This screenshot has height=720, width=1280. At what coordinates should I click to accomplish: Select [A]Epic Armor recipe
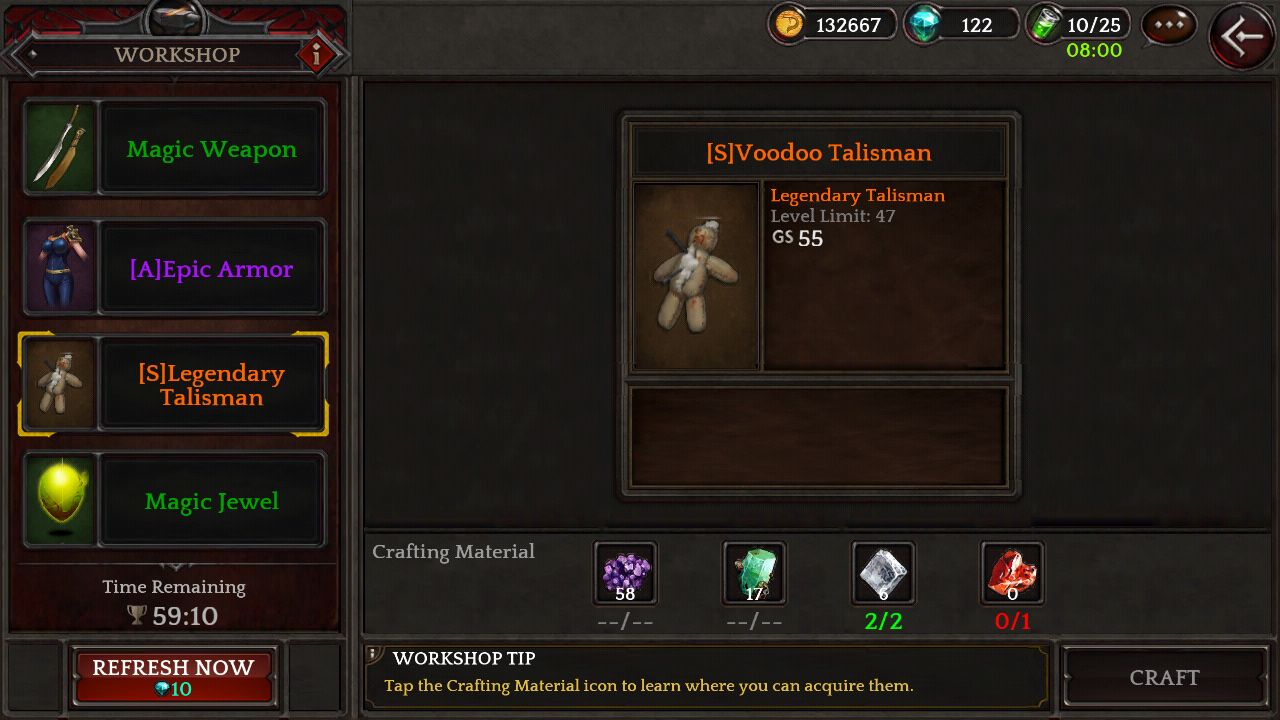click(x=175, y=268)
